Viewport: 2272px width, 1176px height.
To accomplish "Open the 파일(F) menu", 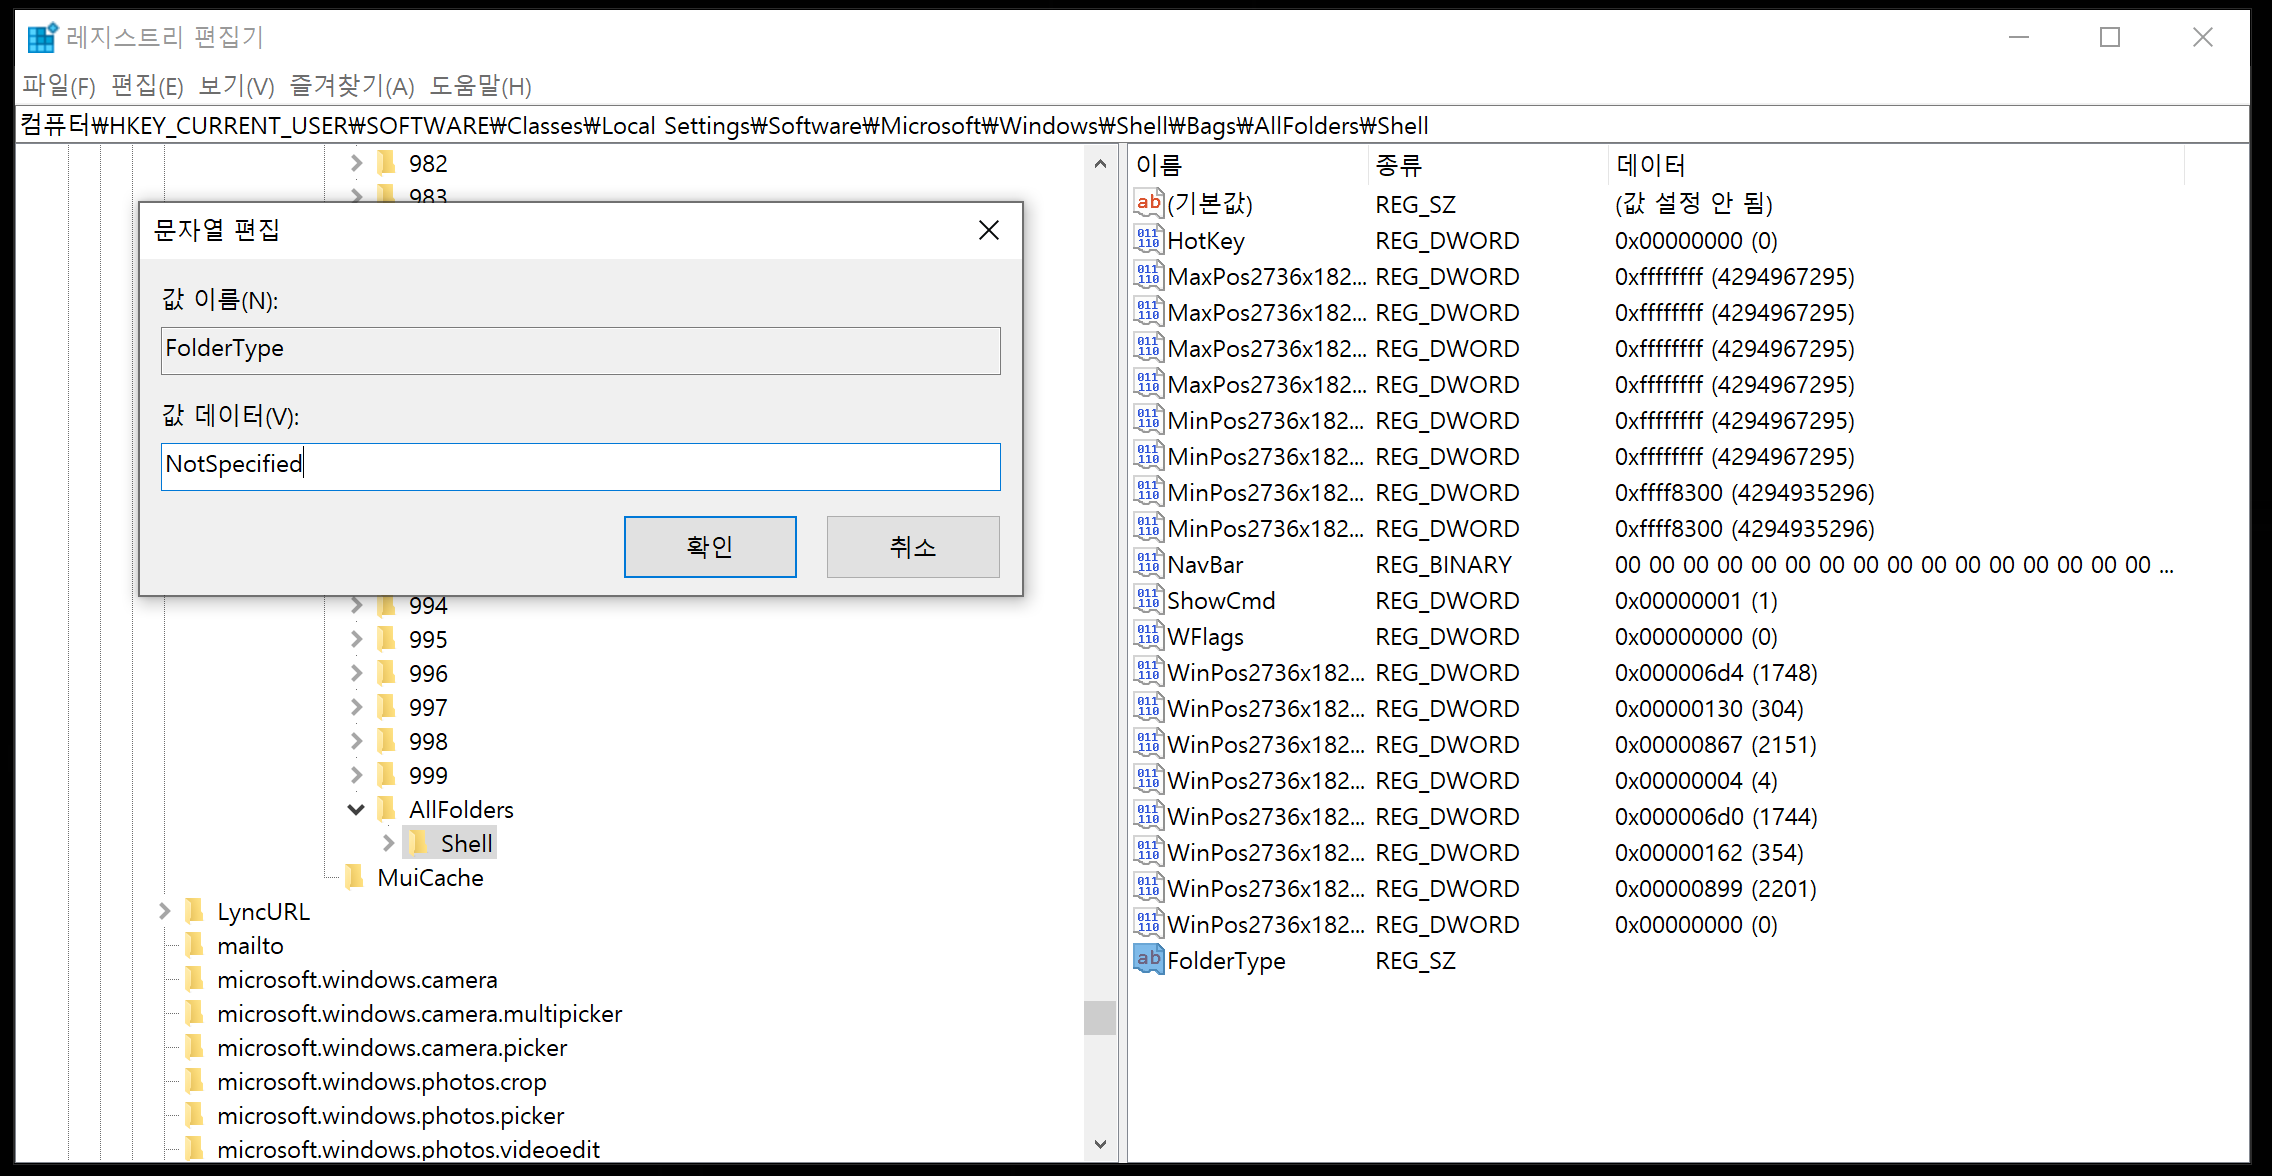I will click(x=59, y=86).
